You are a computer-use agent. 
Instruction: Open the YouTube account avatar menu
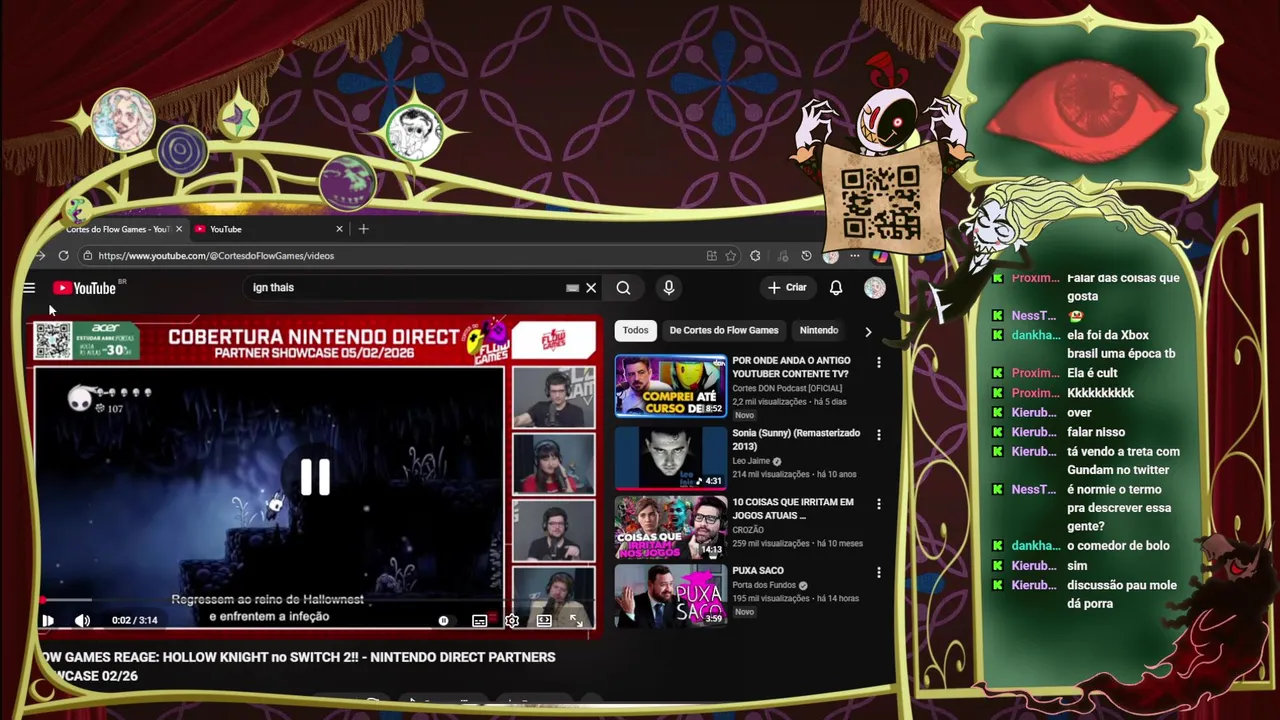click(x=875, y=288)
